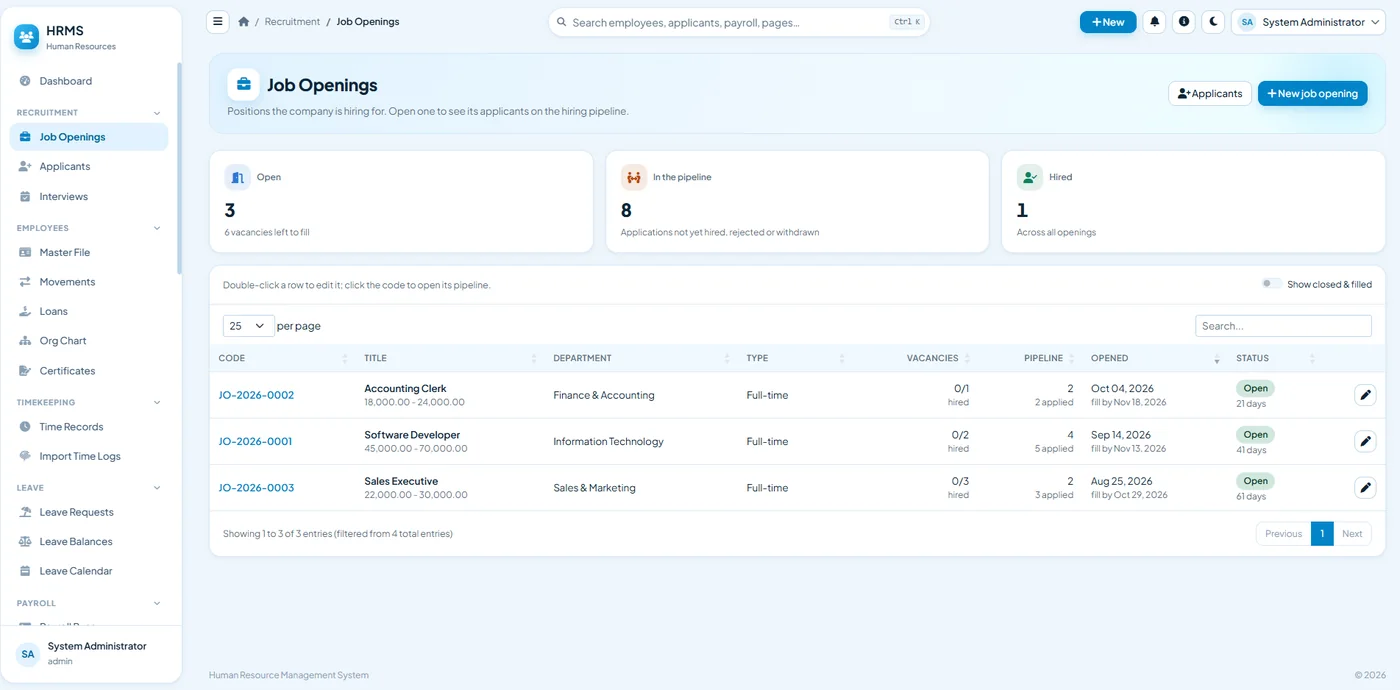Edit the Accounting Clerk opening
Image resolution: width=1400 pixels, height=690 pixels.
[x=1365, y=395]
